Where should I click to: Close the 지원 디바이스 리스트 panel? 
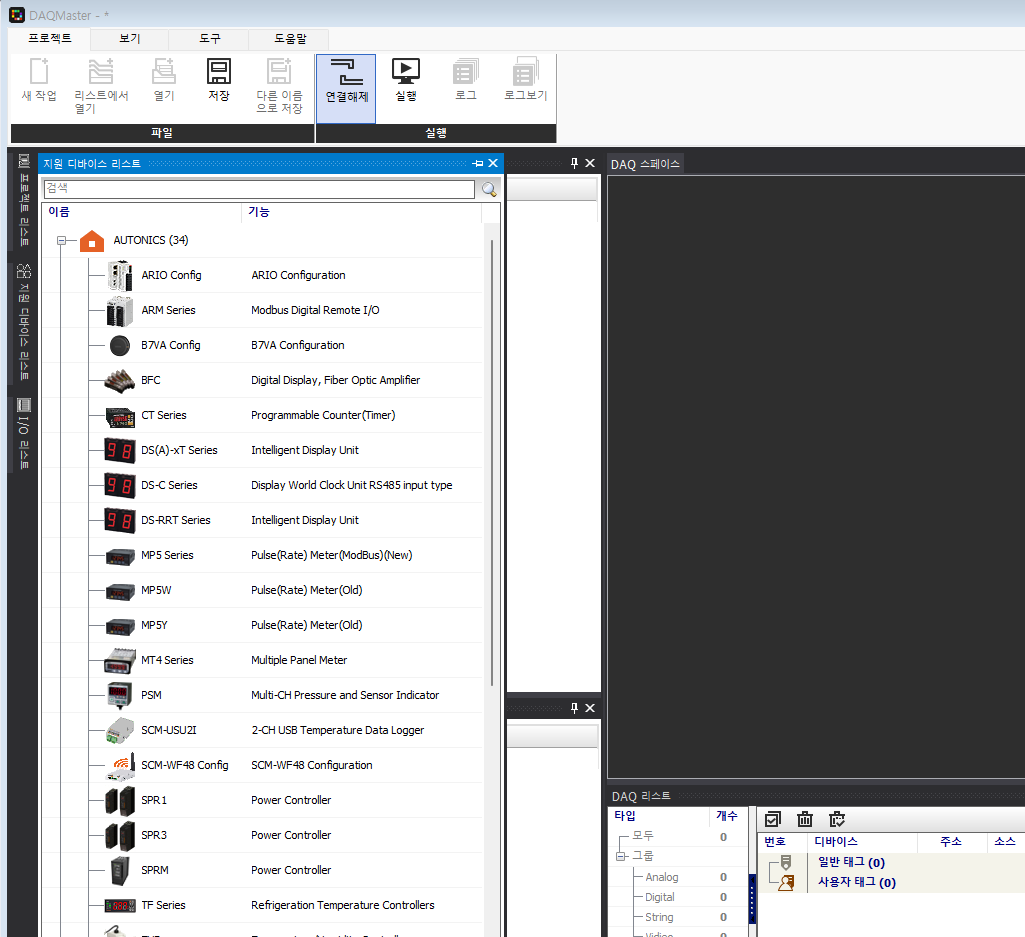494,163
